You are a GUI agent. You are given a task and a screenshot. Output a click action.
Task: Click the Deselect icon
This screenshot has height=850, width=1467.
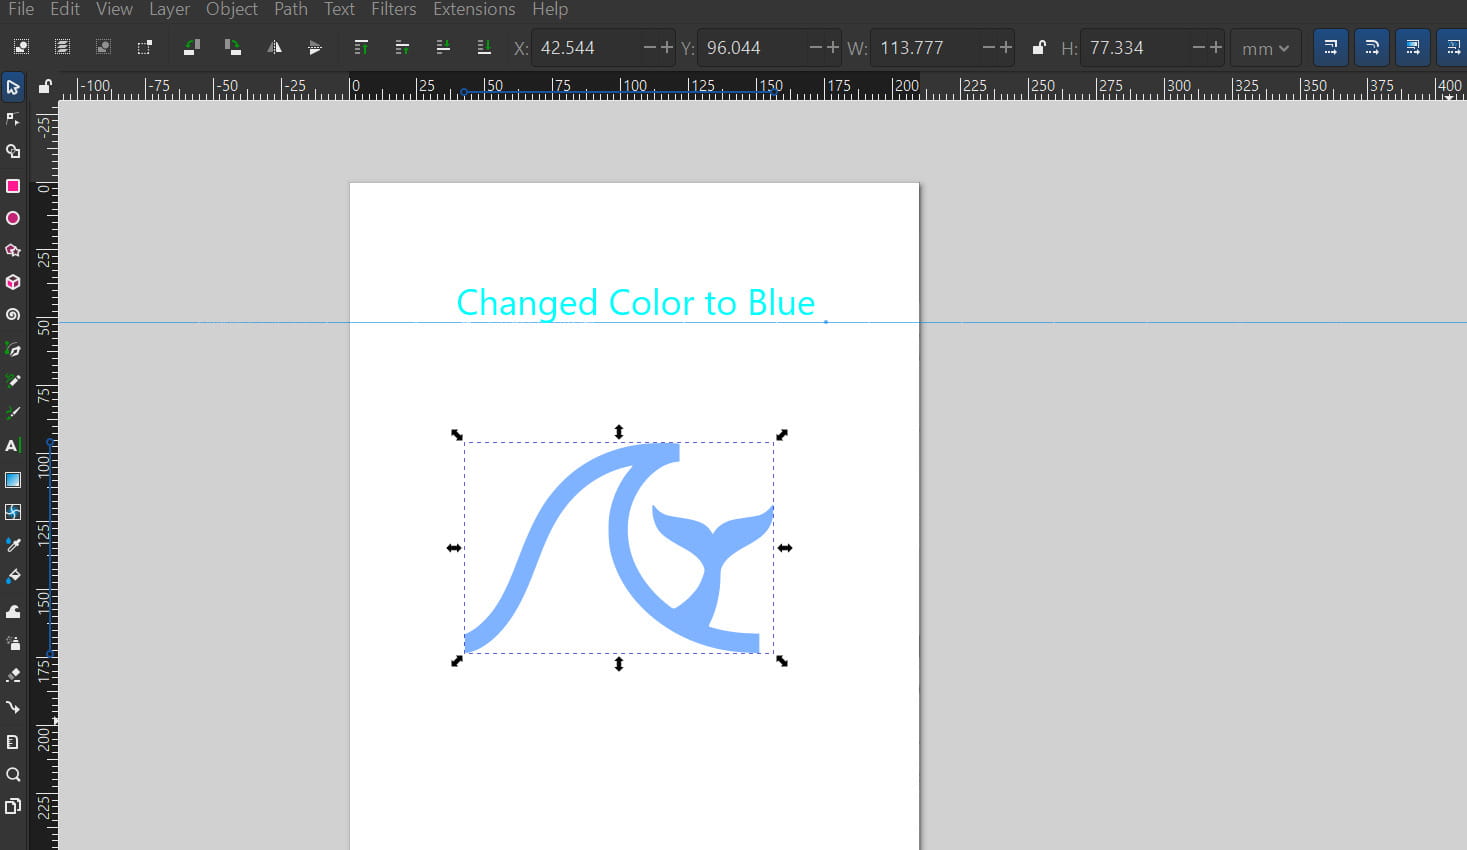pyautogui.click(x=103, y=47)
